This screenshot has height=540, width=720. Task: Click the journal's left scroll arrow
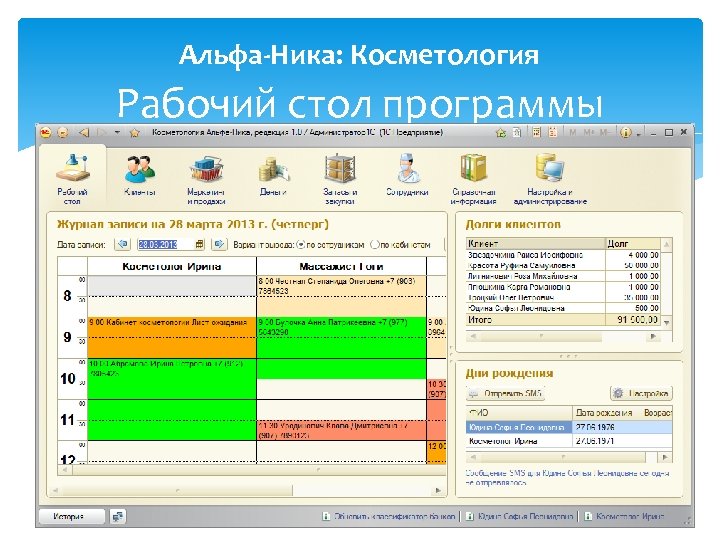(55, 490)
